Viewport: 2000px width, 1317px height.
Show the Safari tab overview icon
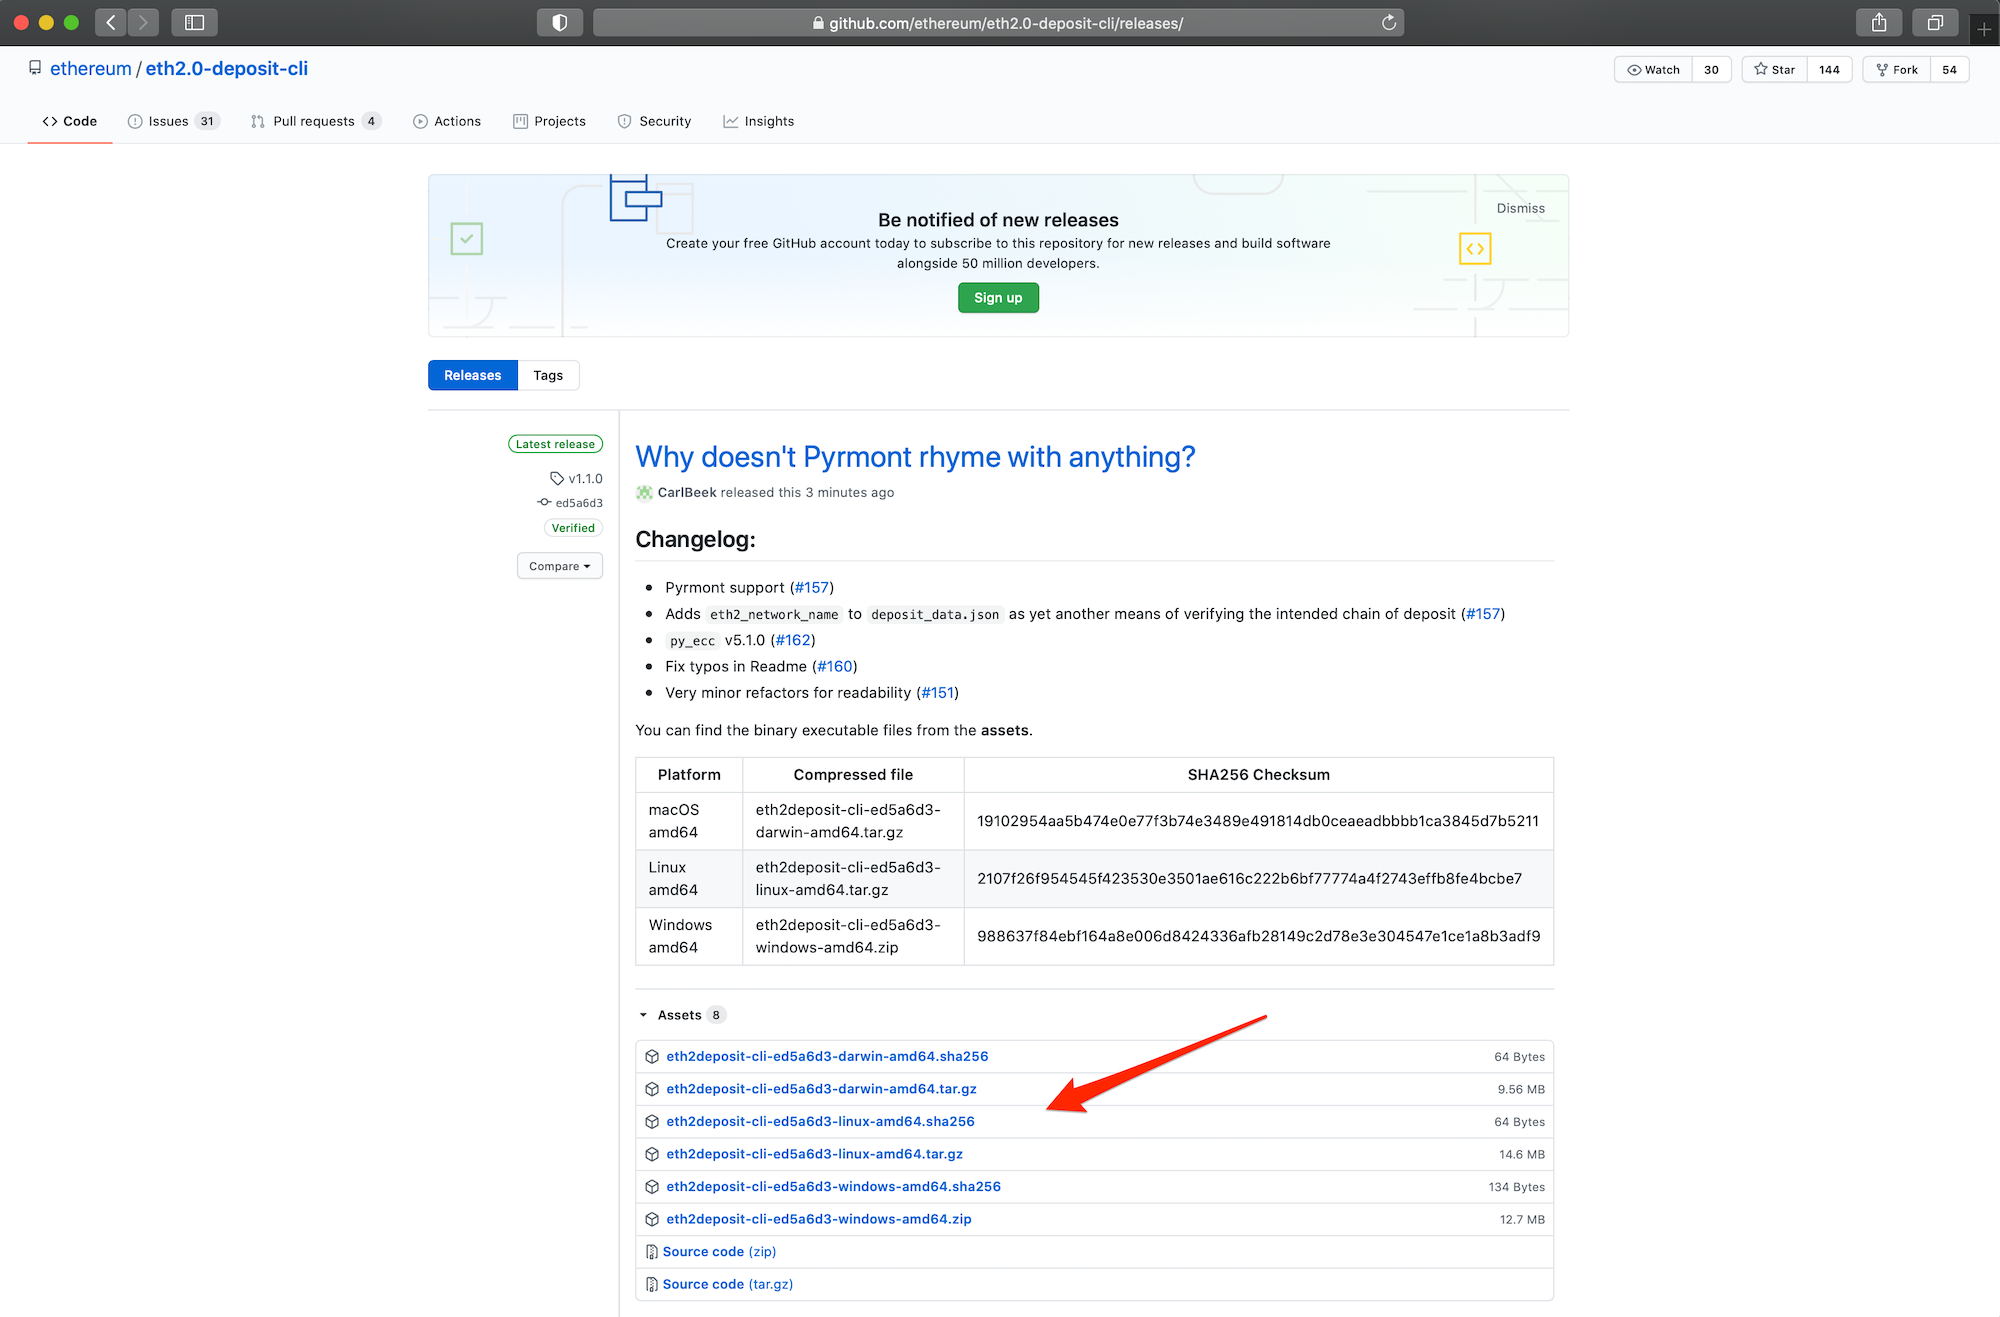tap(1935, 22)
